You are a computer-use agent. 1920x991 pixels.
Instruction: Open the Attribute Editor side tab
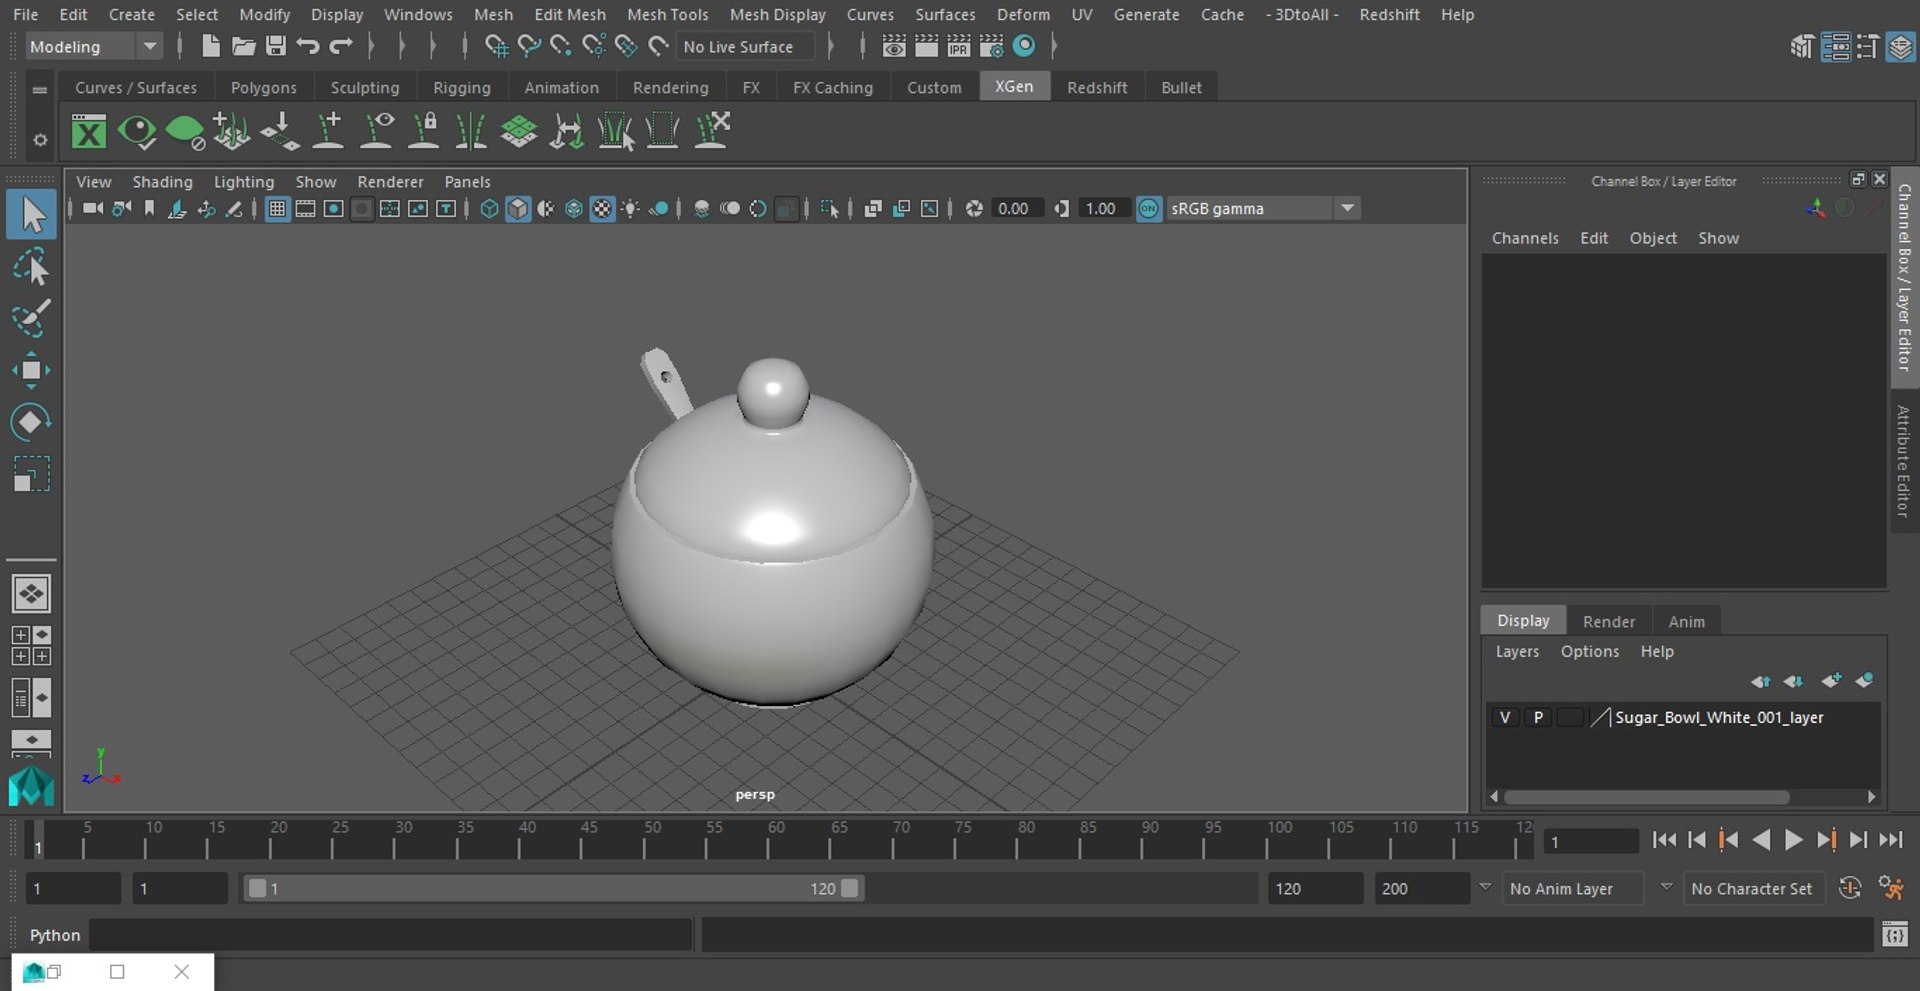pyautogui.click(x=1903, y=461)
